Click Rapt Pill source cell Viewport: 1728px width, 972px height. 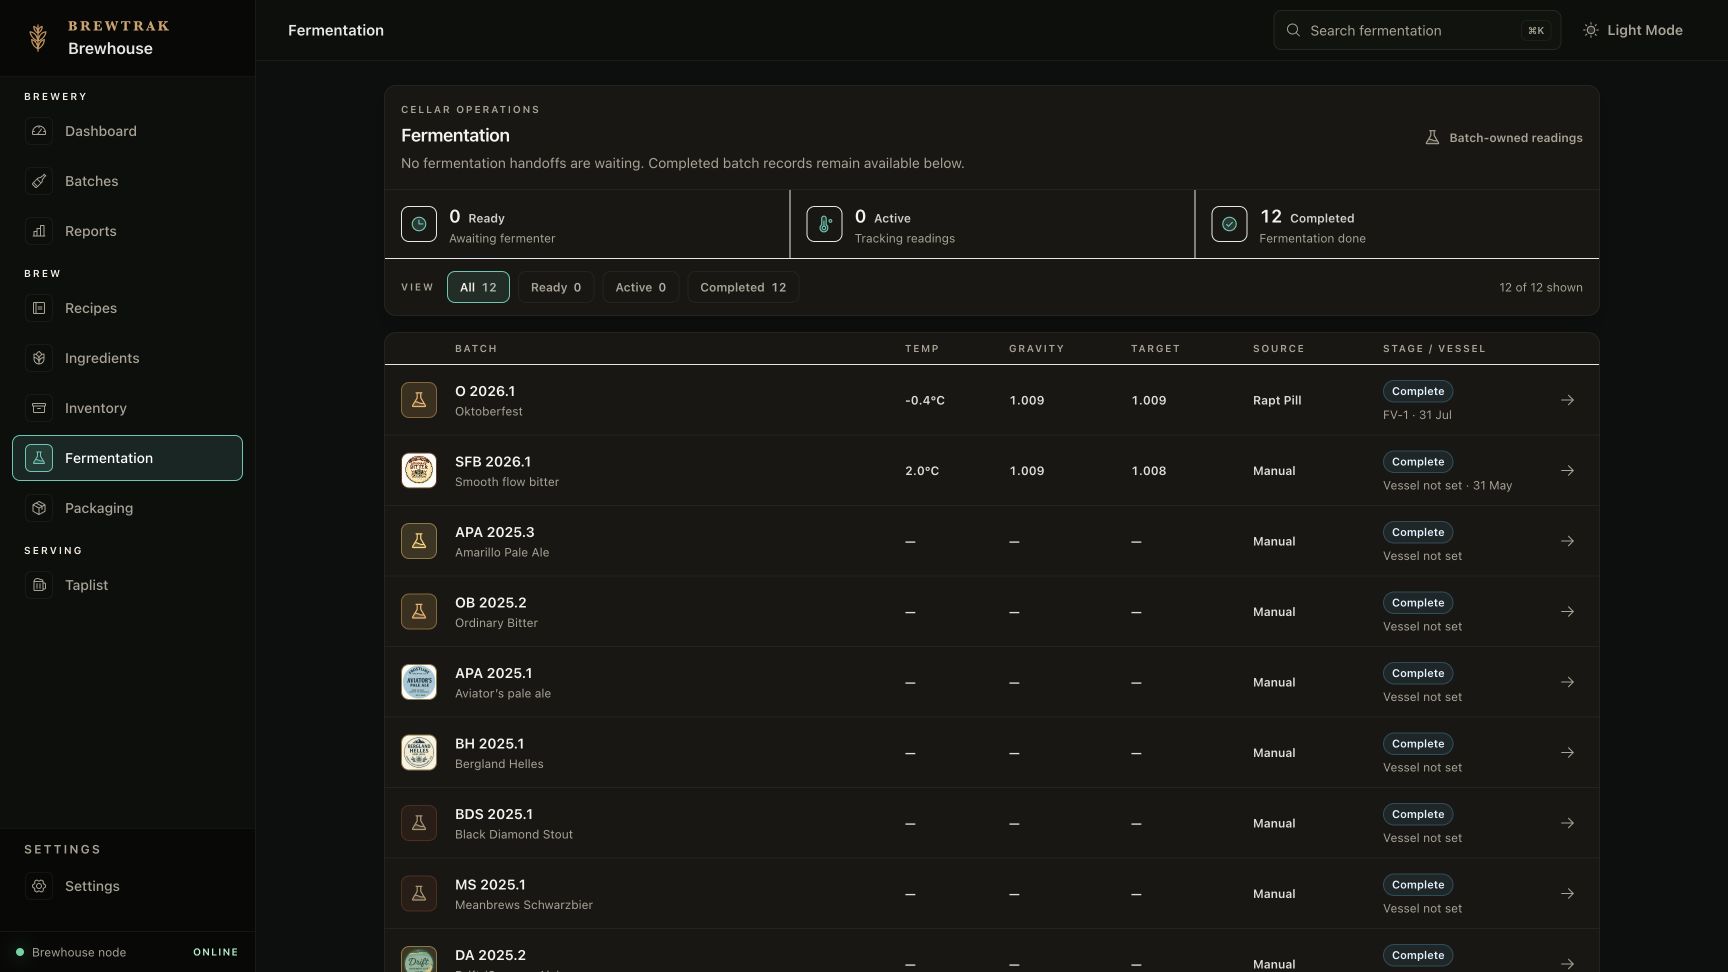[1277, 400]
